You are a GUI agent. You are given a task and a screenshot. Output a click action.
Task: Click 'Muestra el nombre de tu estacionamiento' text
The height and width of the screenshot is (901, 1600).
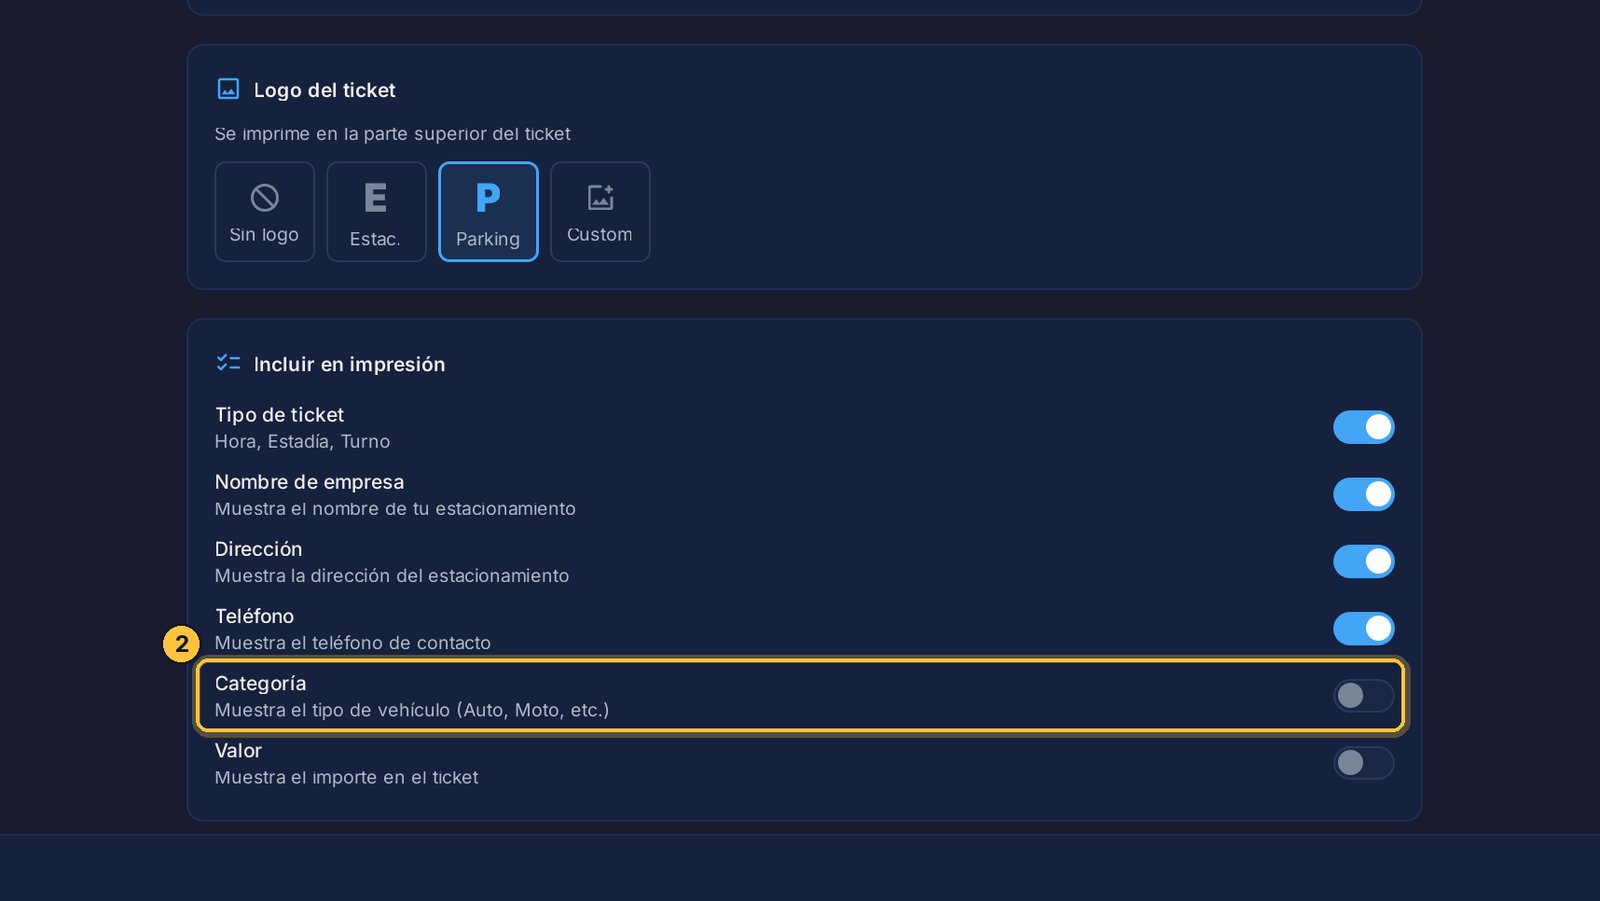[x=395, y=508]
